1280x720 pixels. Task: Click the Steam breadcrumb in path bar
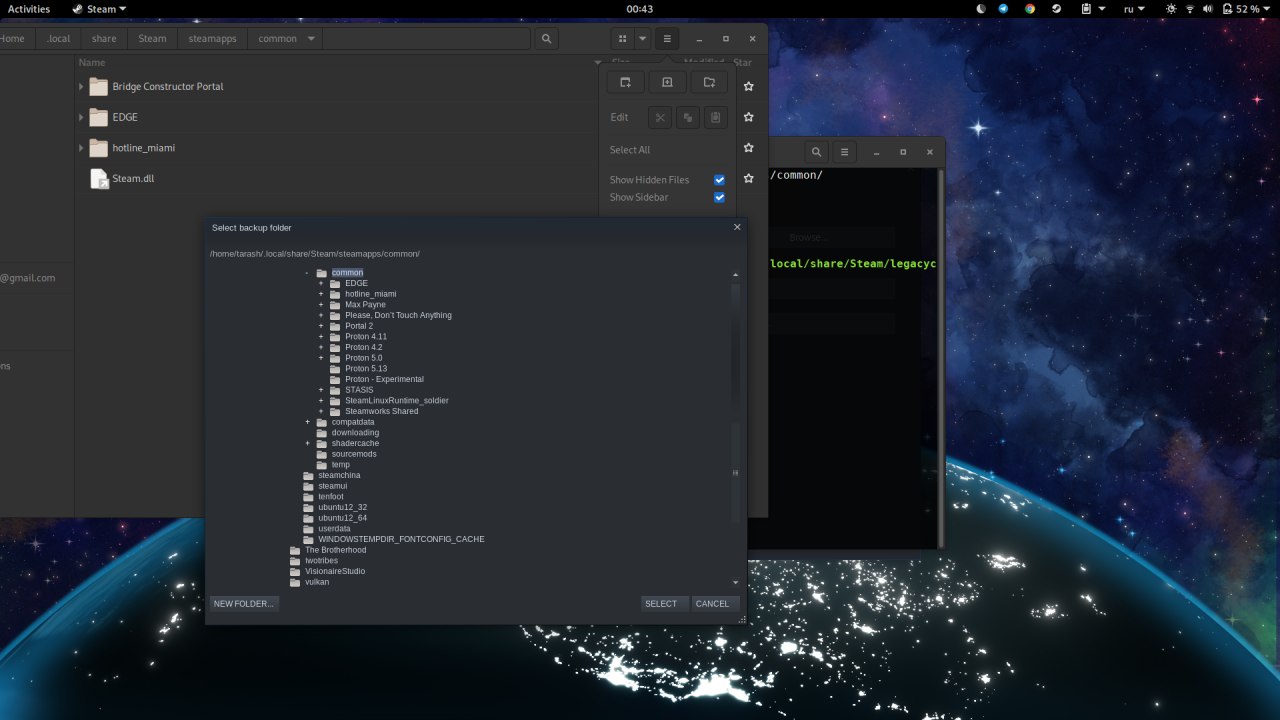pyautogui.click(x=152, y=39)
